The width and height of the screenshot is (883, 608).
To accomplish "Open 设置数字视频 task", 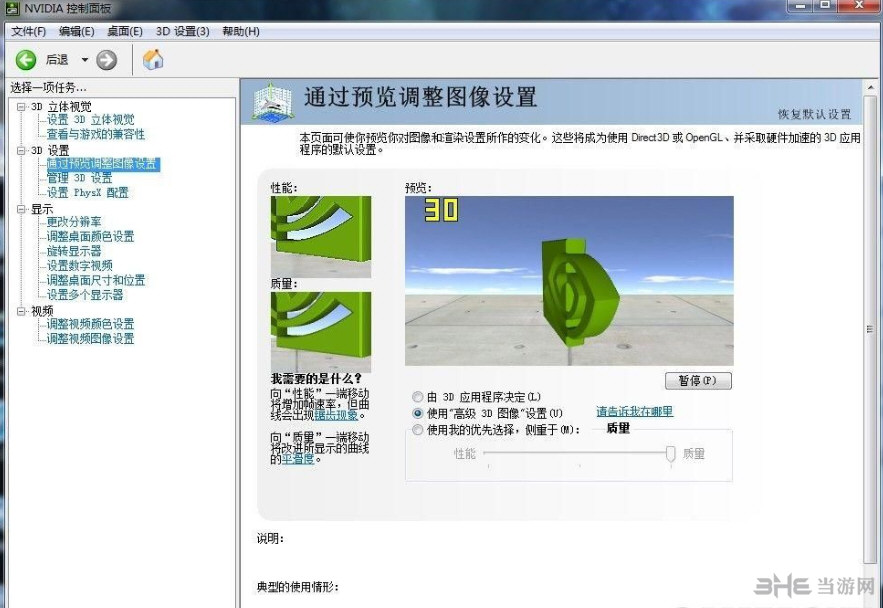I will click(80, 266).
